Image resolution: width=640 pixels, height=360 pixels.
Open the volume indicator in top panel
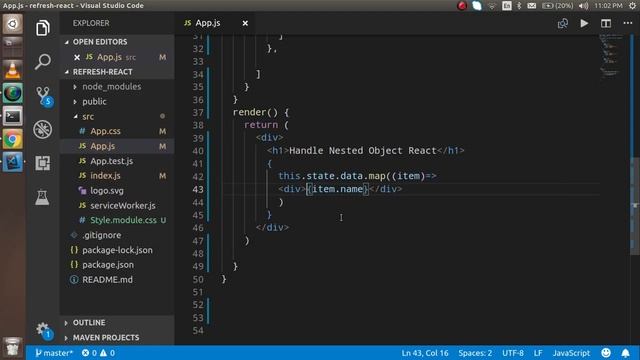584,6
